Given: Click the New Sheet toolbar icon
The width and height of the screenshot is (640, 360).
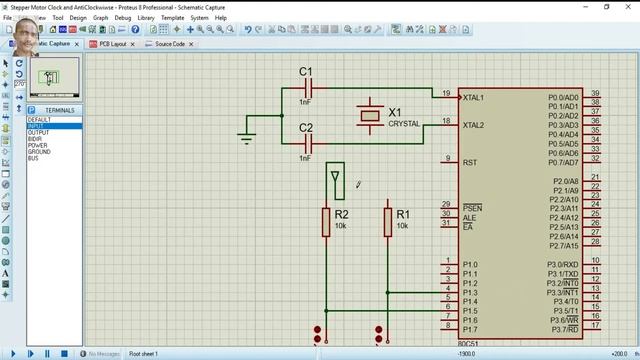Looking at the screenshot, I should 432,29.
